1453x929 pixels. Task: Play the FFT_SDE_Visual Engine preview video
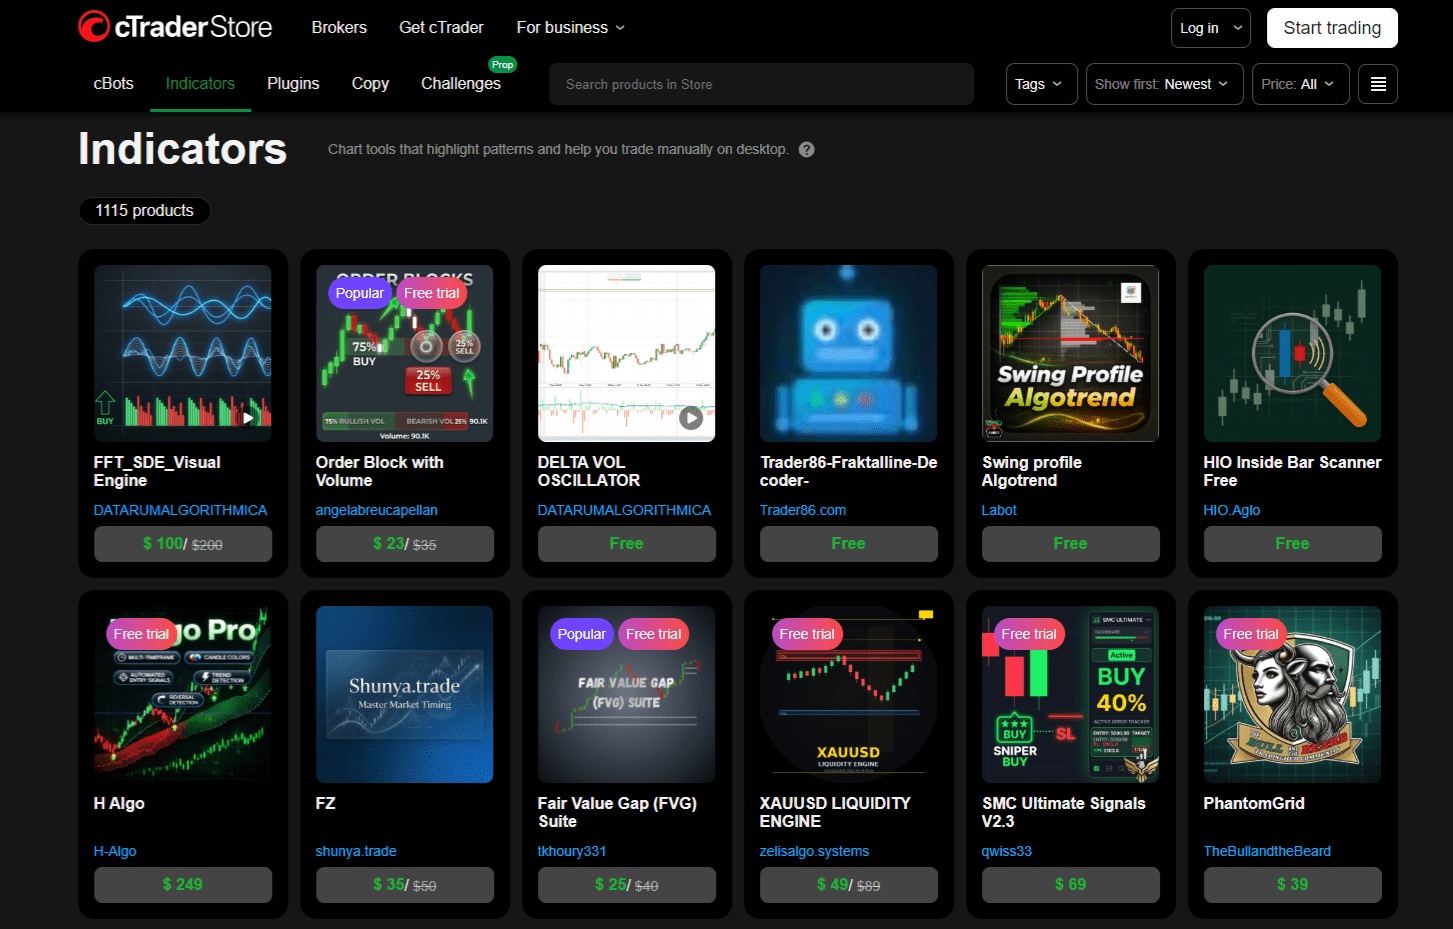pyautogui.click(x=247, y=418)
